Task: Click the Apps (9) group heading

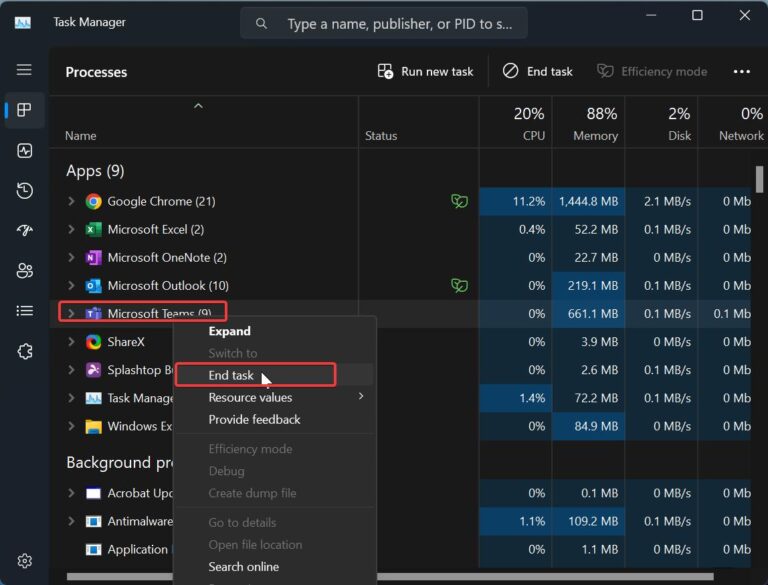Action: point(95,171)
